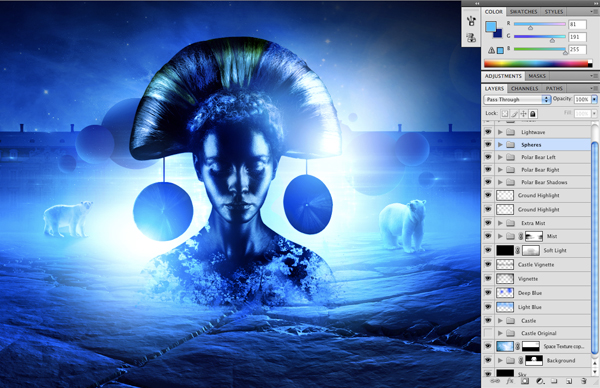The height and width of the screenshot is (388, 600).
Task: Toggle visibility of Polar Bear Left
Action: [488, 157]
